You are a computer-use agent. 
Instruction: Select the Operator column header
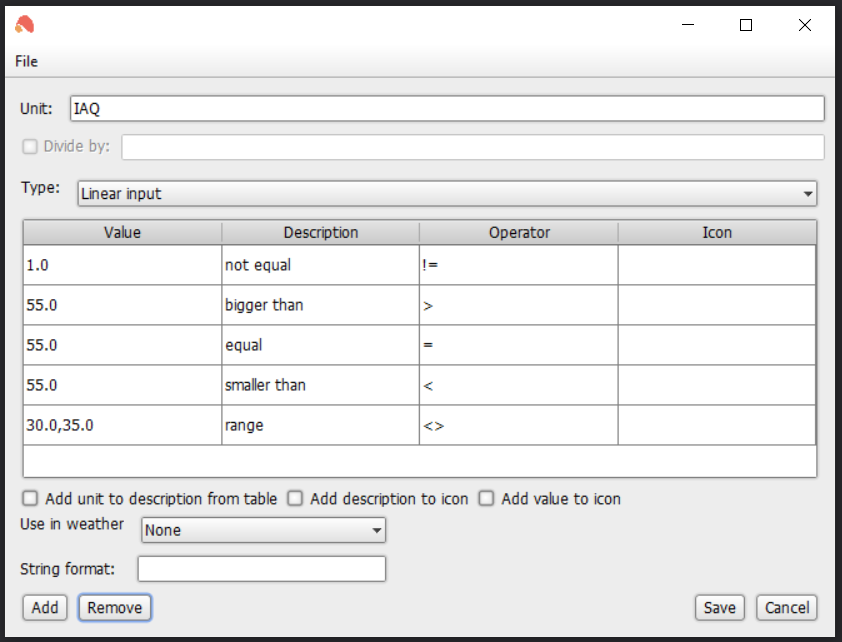coord(519,232)
